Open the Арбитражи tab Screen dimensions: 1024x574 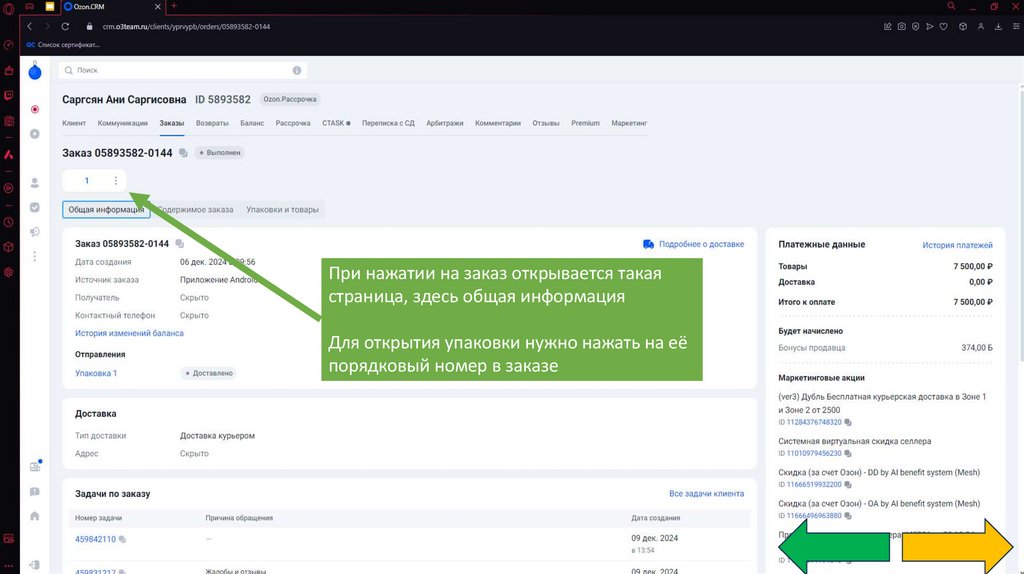click(445, 123)
